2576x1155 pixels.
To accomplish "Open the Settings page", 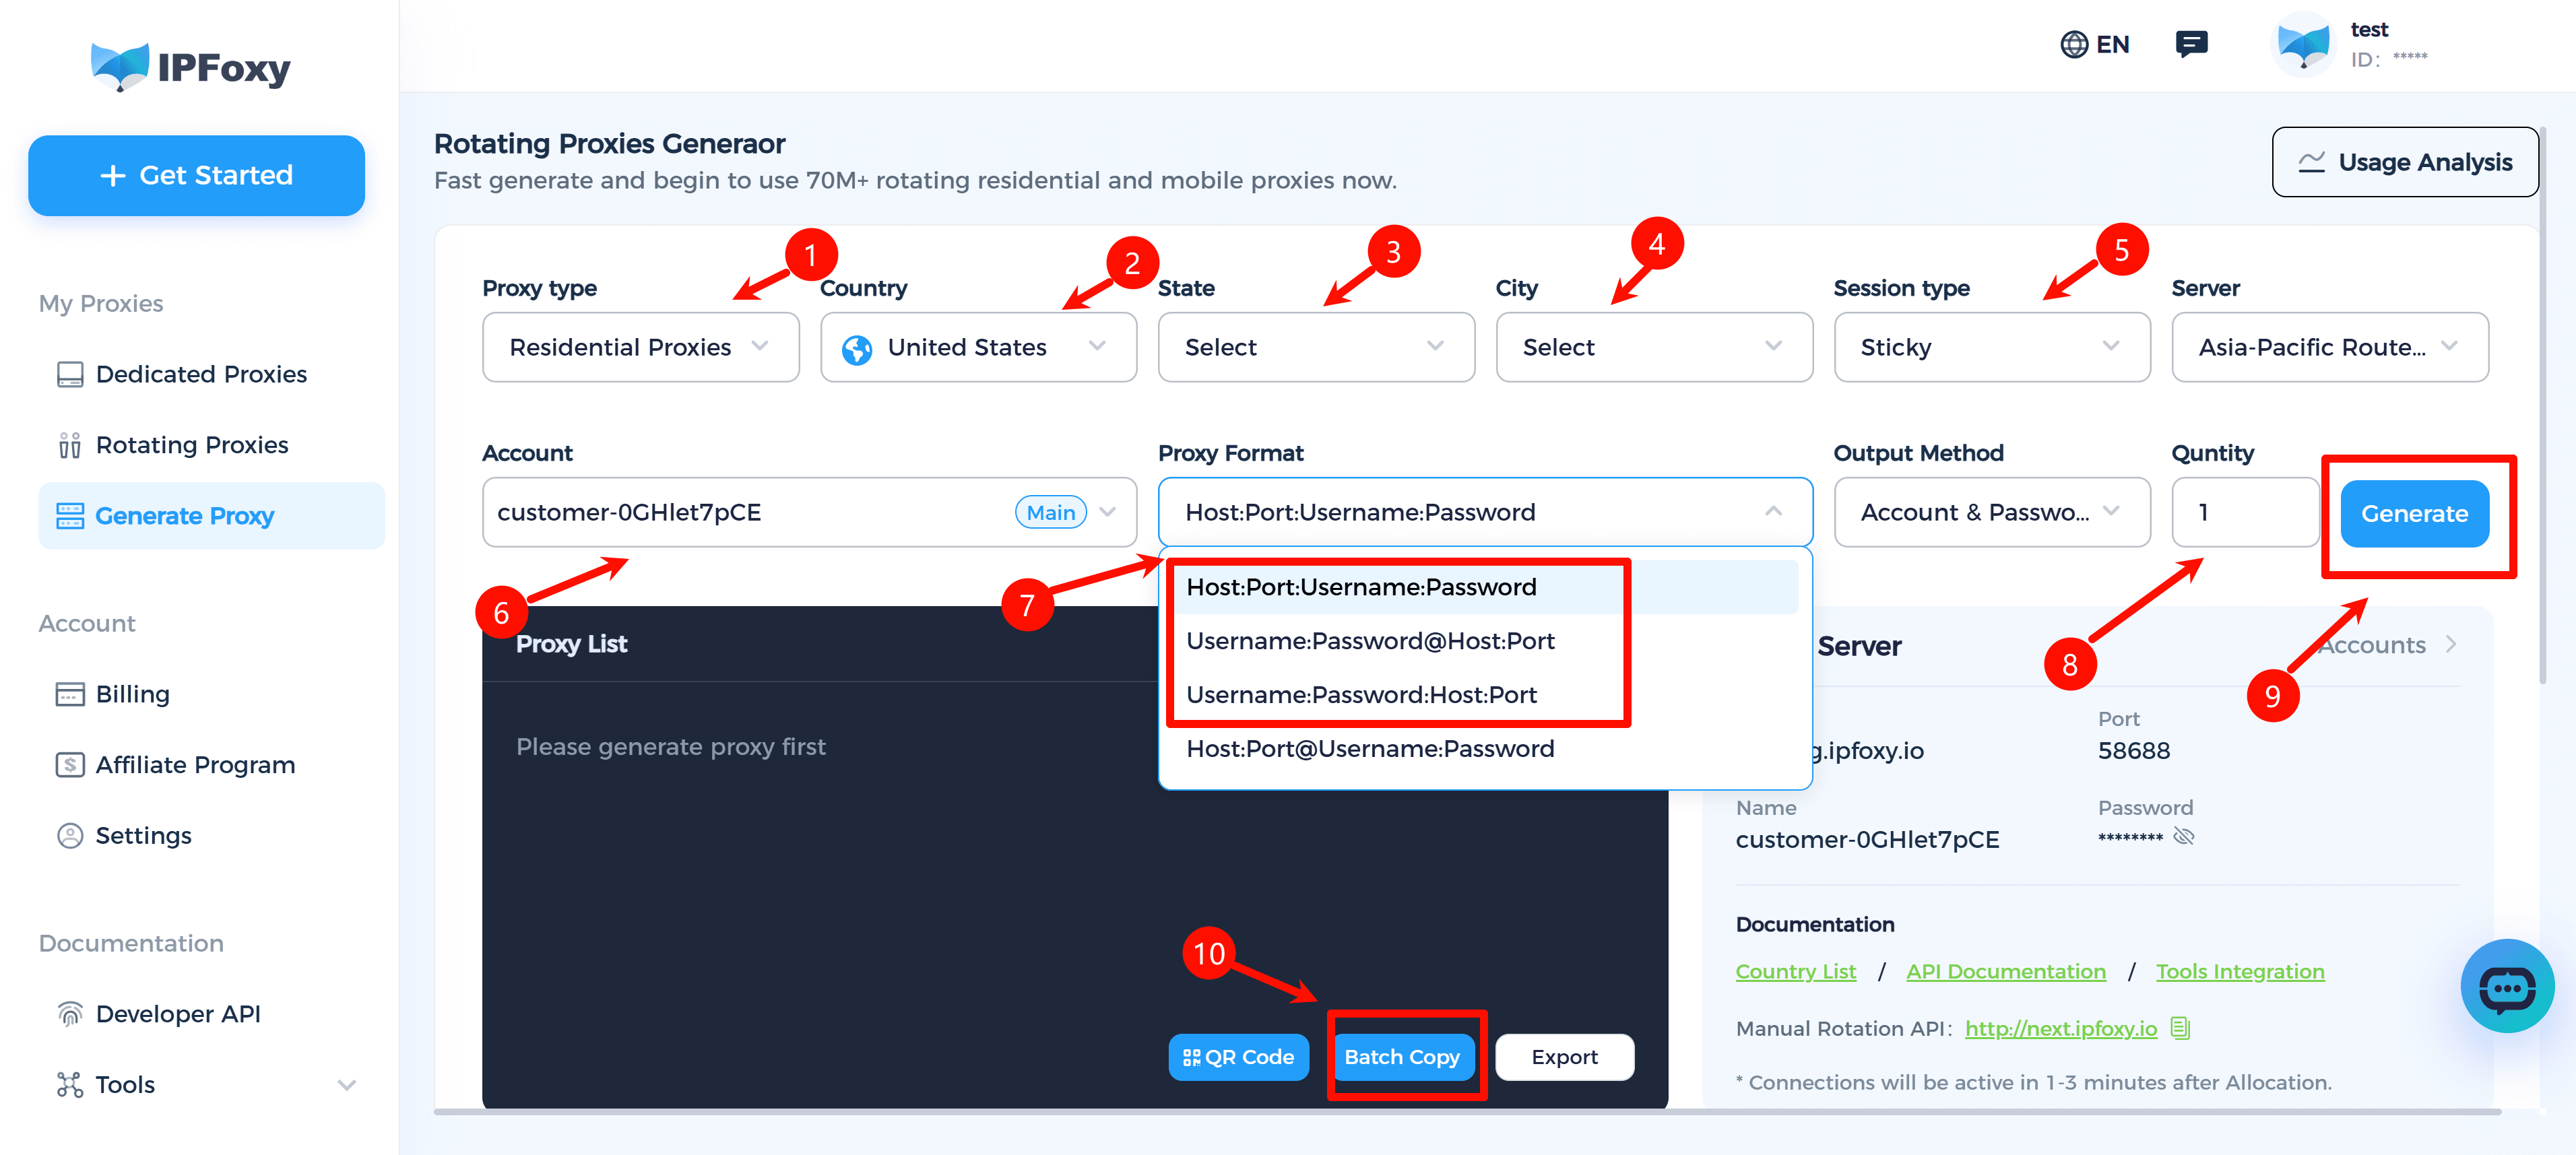I will click(143, 836).
